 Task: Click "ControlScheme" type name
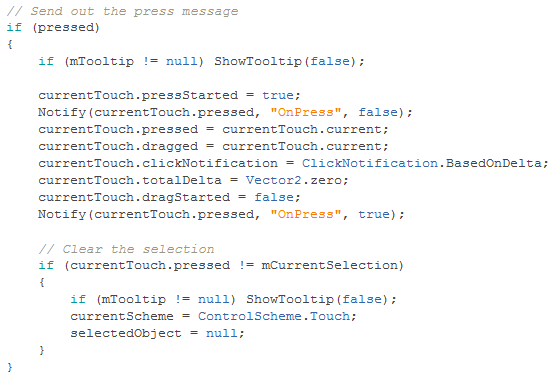click(249, 316)
